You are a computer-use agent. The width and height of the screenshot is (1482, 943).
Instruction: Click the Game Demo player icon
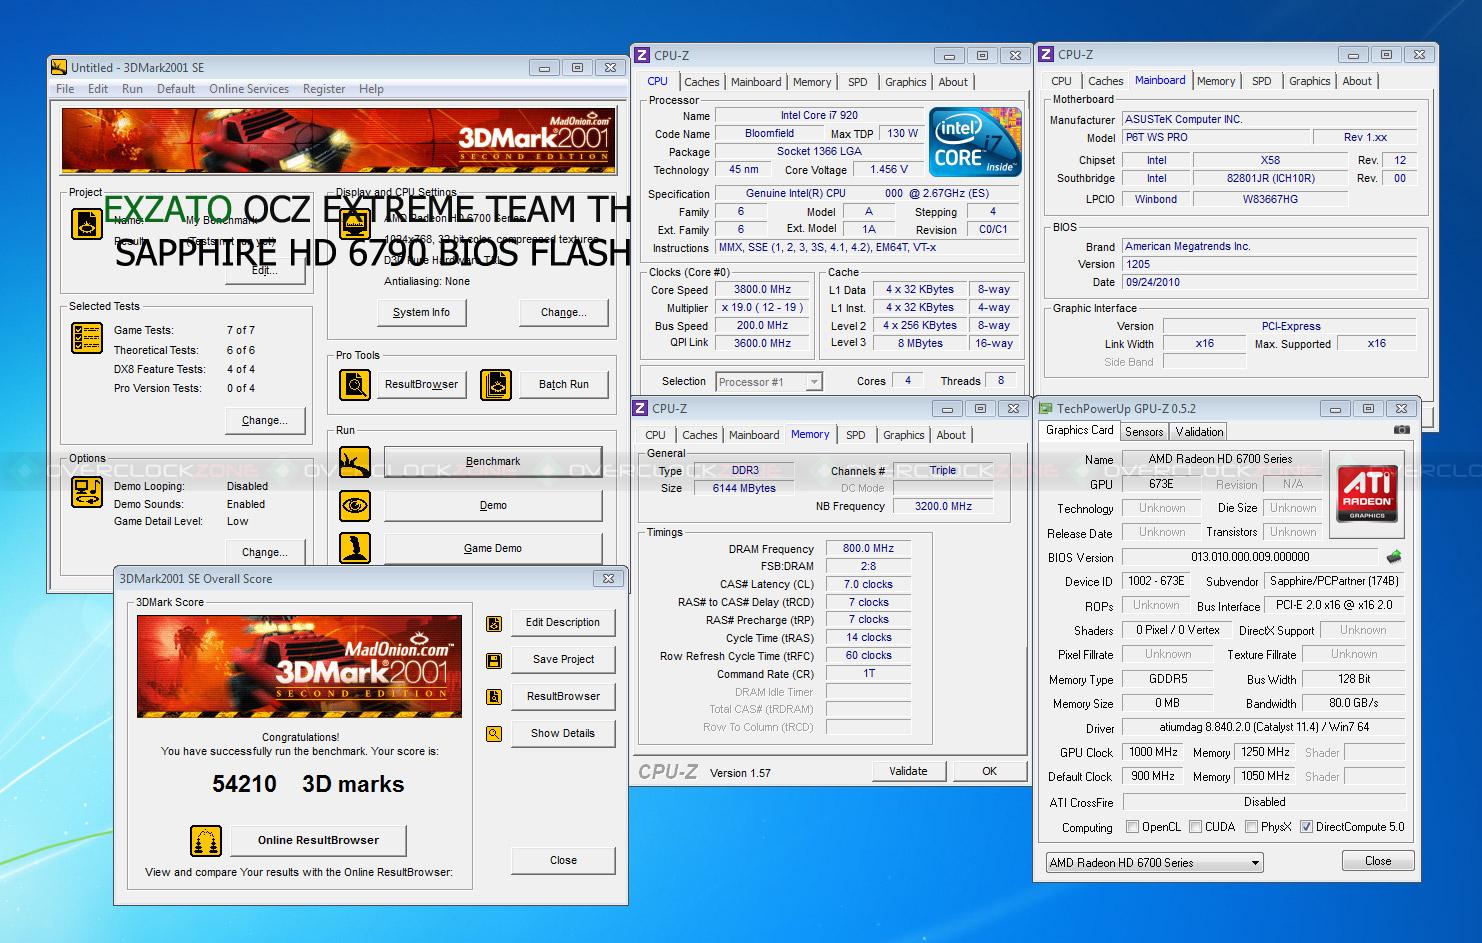pos(355,548)
